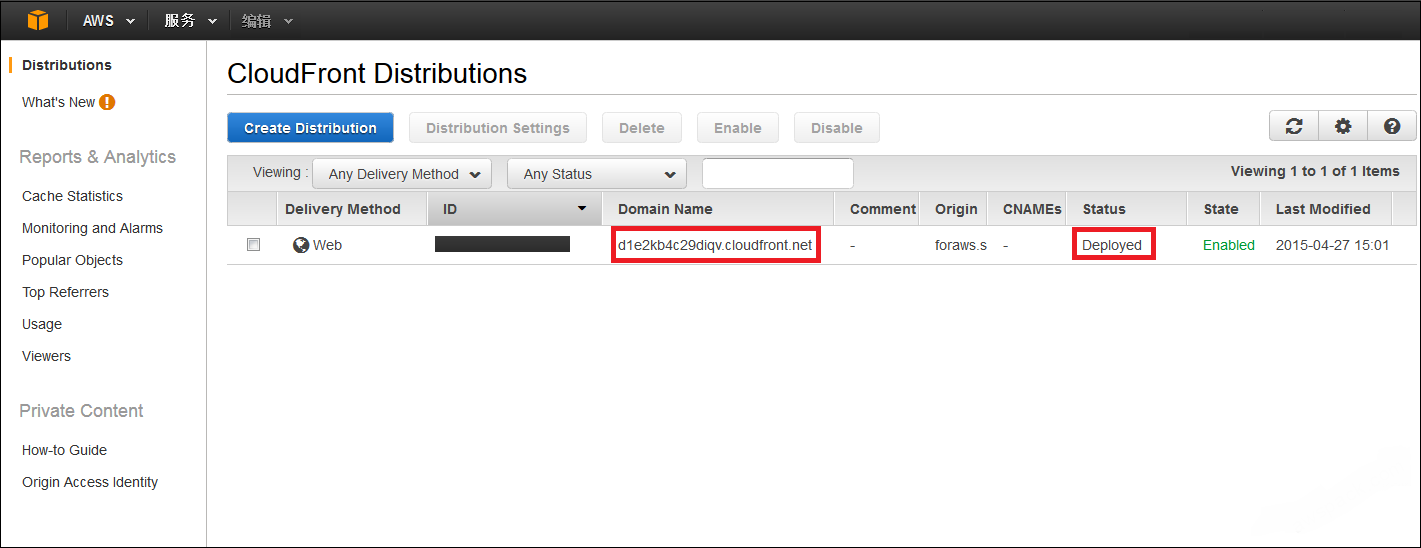Image resolution: width=1421 pixels, height=548 pixels.
Task: Open the help question mark icon
Action: 1392,126
